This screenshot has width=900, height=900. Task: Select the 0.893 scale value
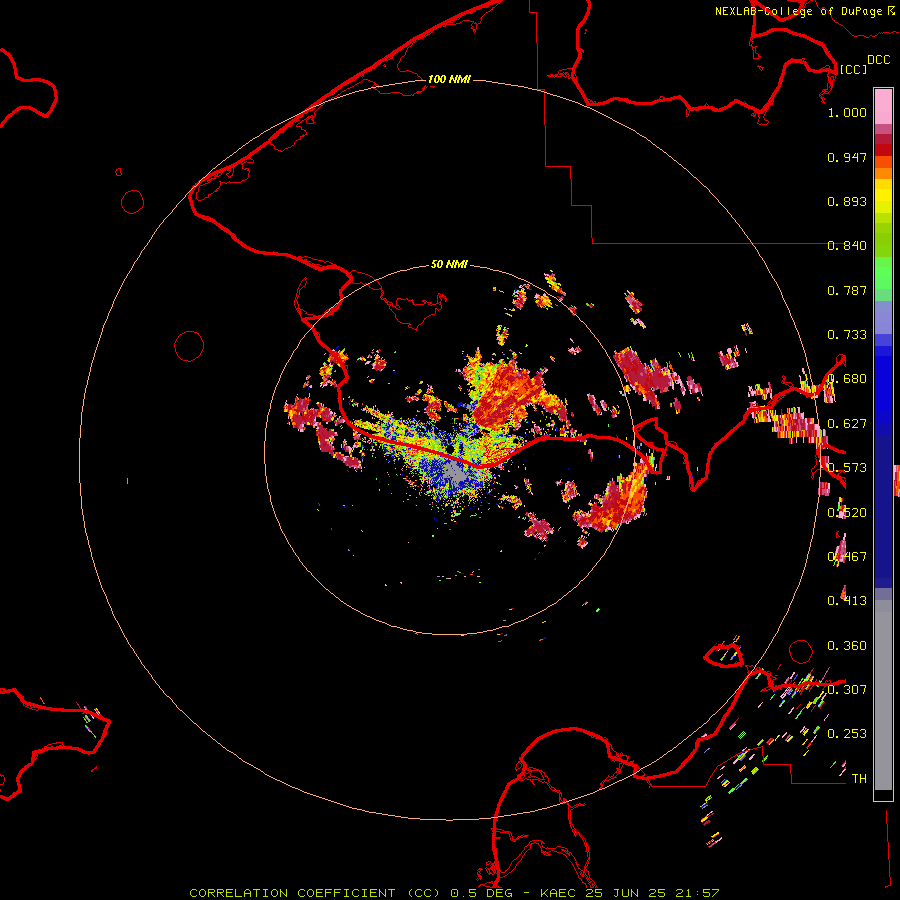pos(847,201)
